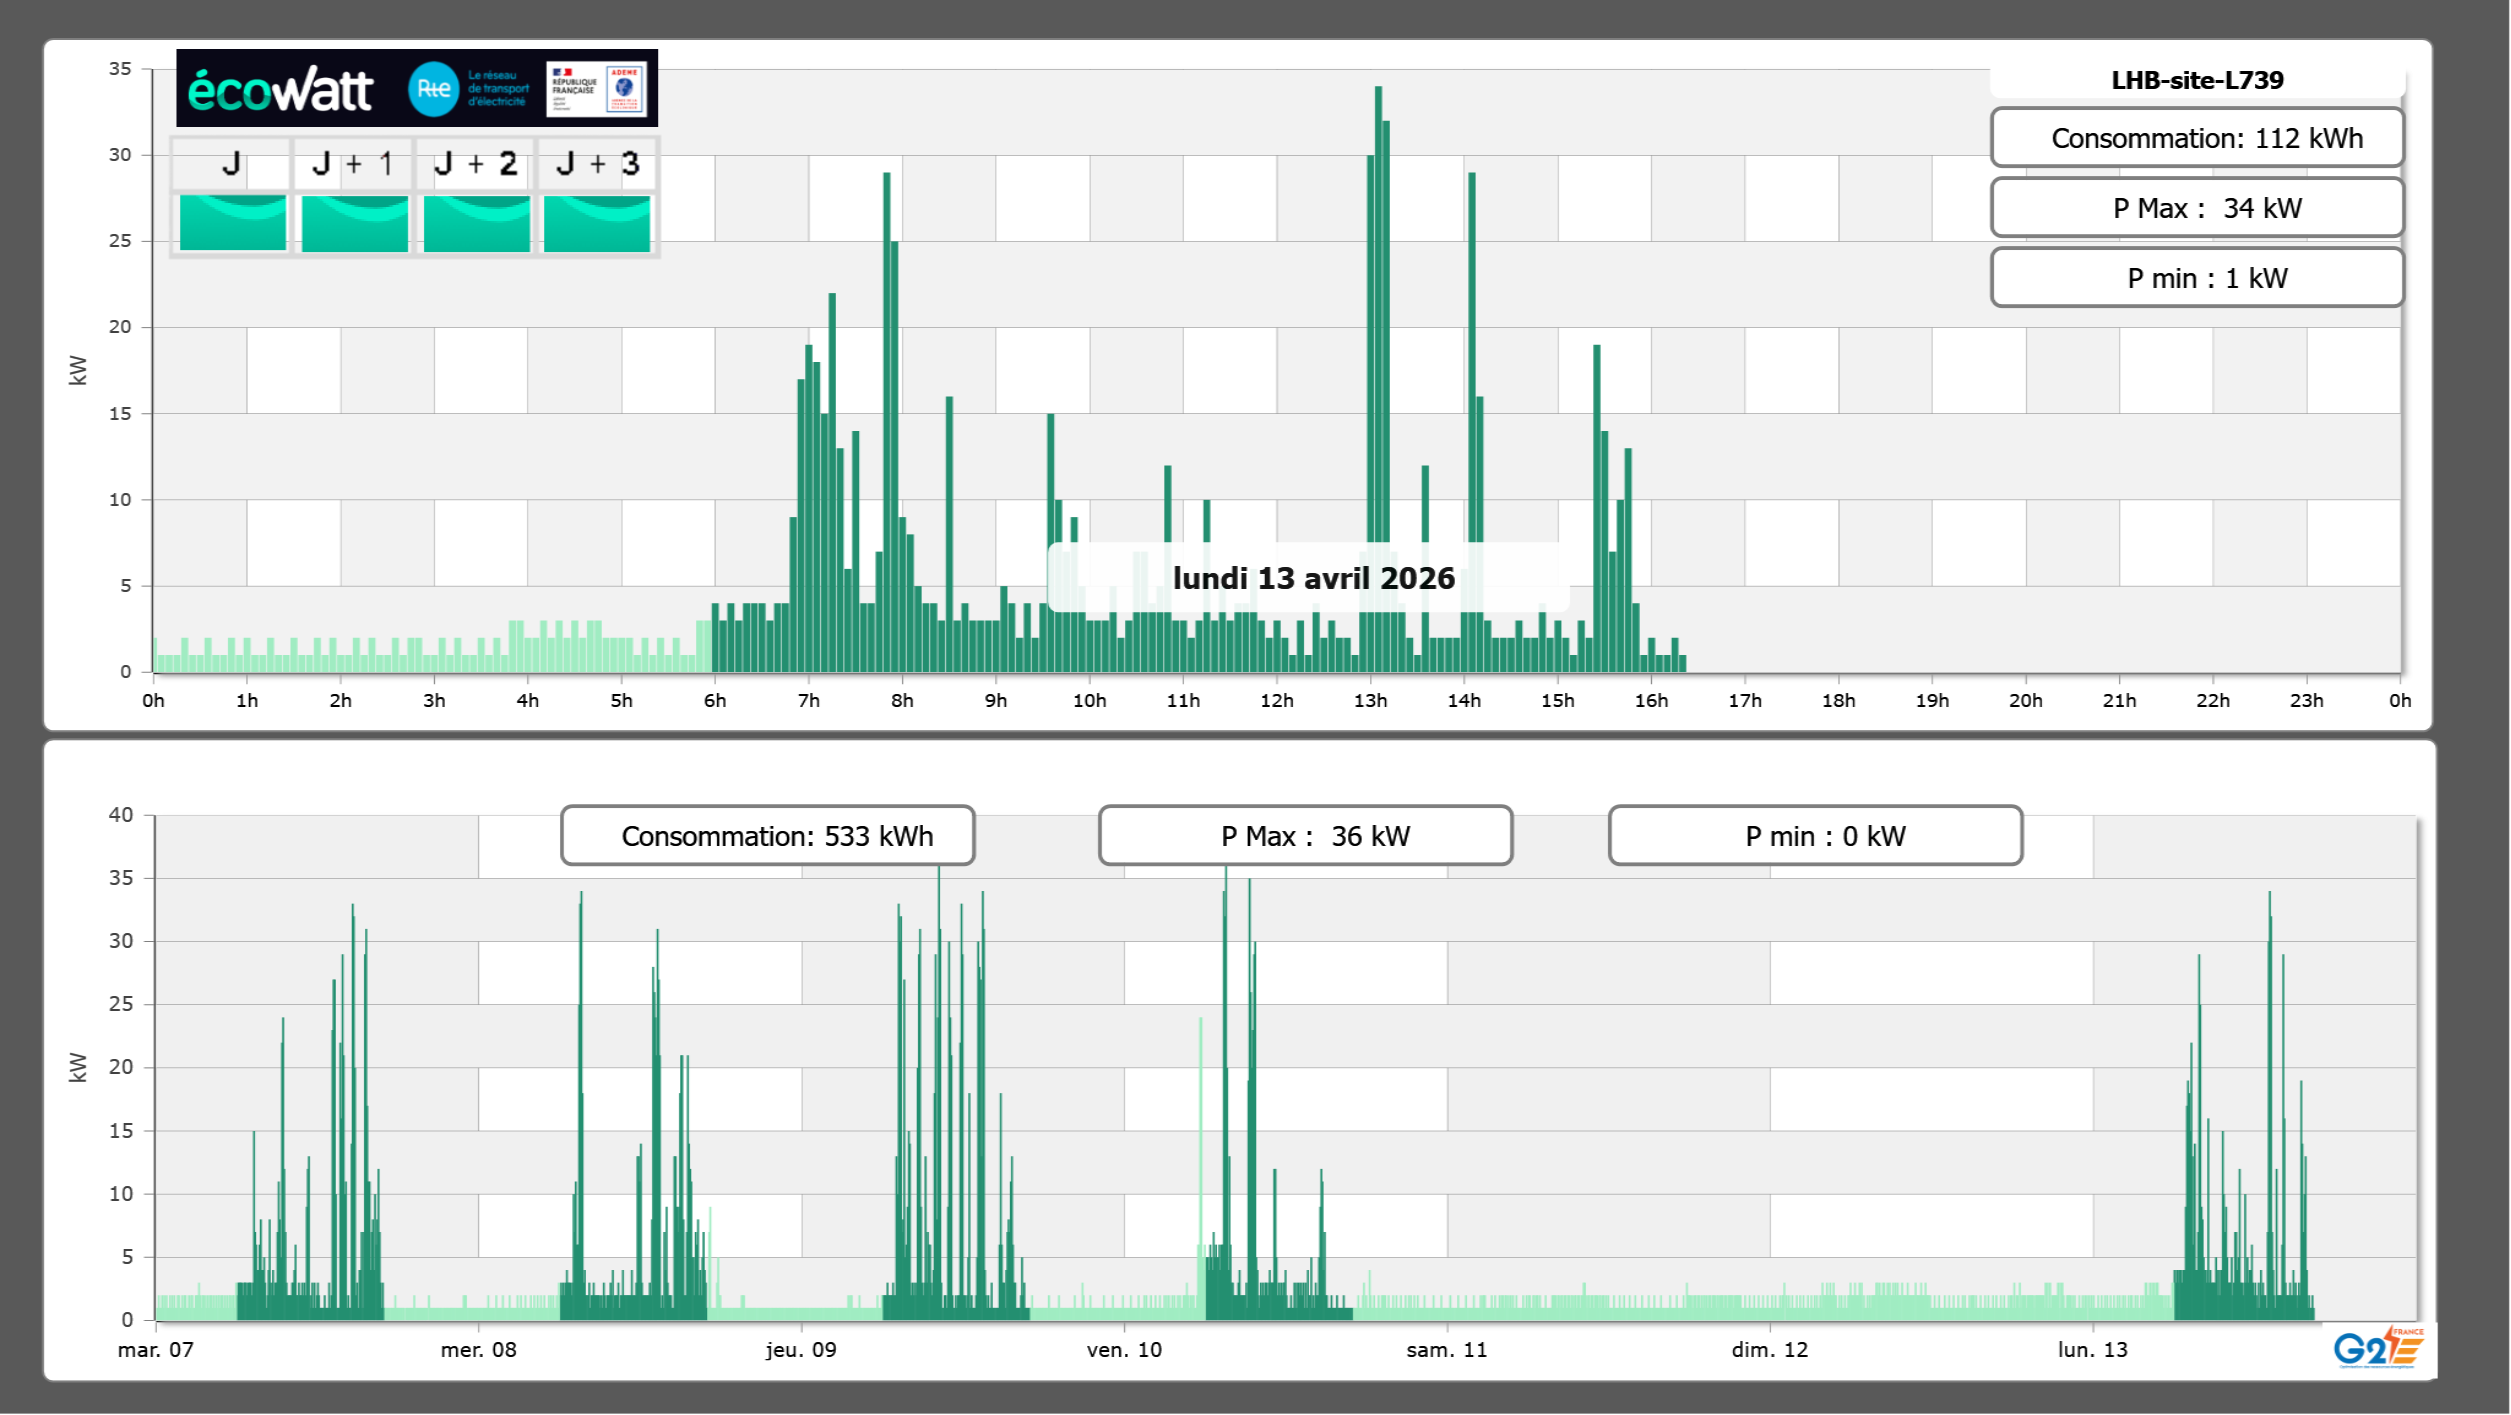Screen dimensions: 2511x1415
Task: Select the J+3 header label
Action: pos(597,164)
